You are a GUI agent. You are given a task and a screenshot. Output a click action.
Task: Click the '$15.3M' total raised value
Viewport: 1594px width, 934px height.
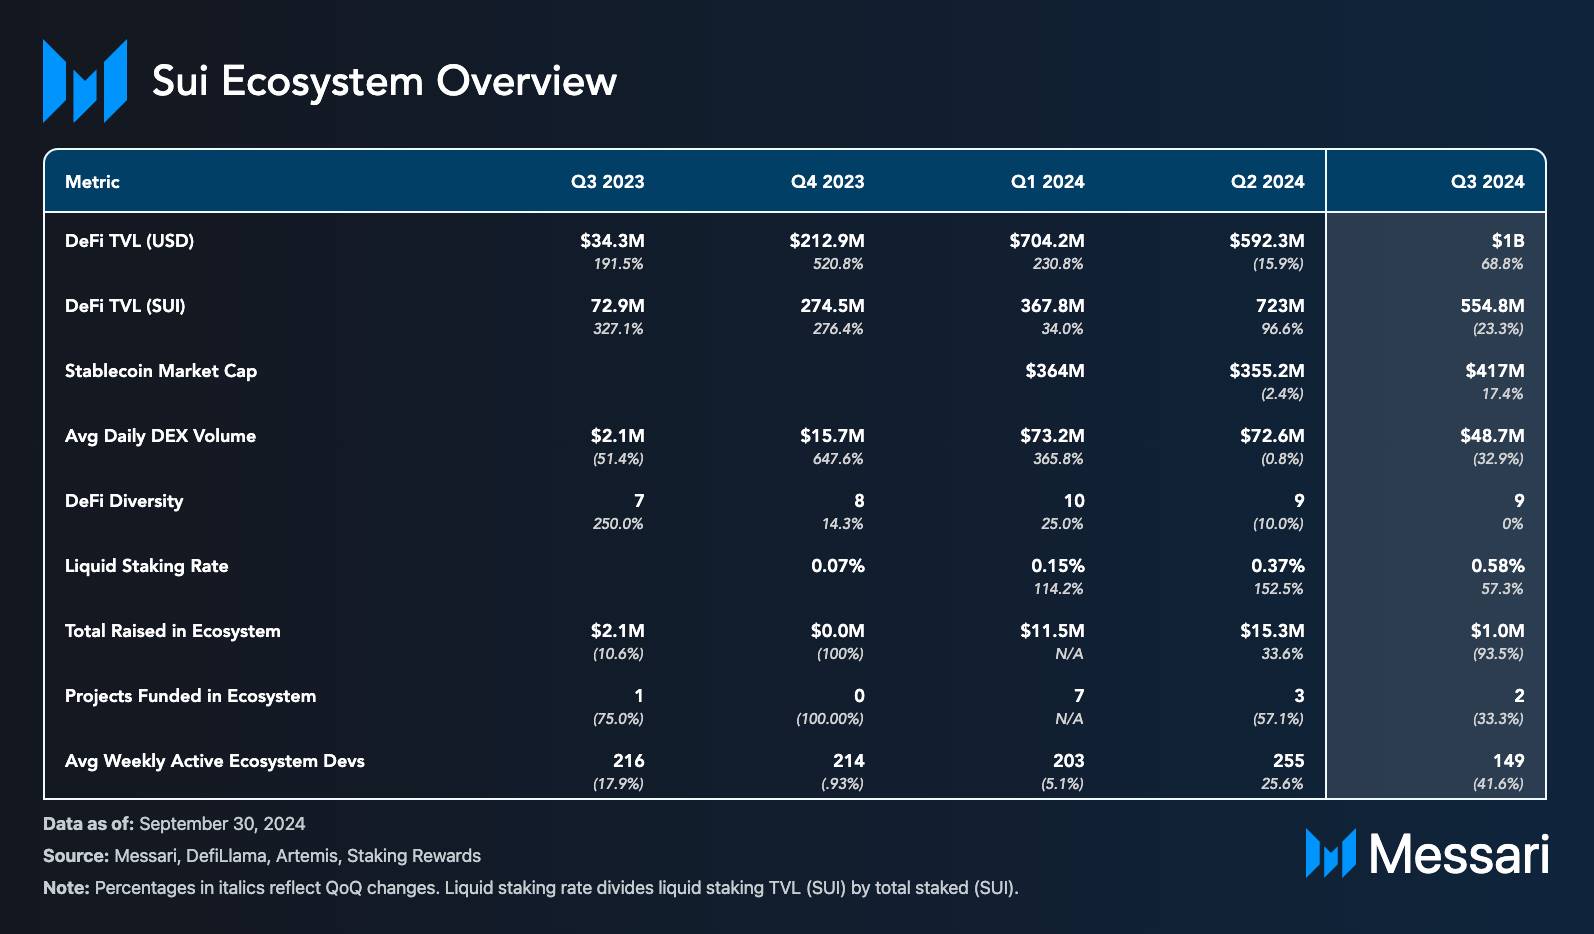(1272, 631)
